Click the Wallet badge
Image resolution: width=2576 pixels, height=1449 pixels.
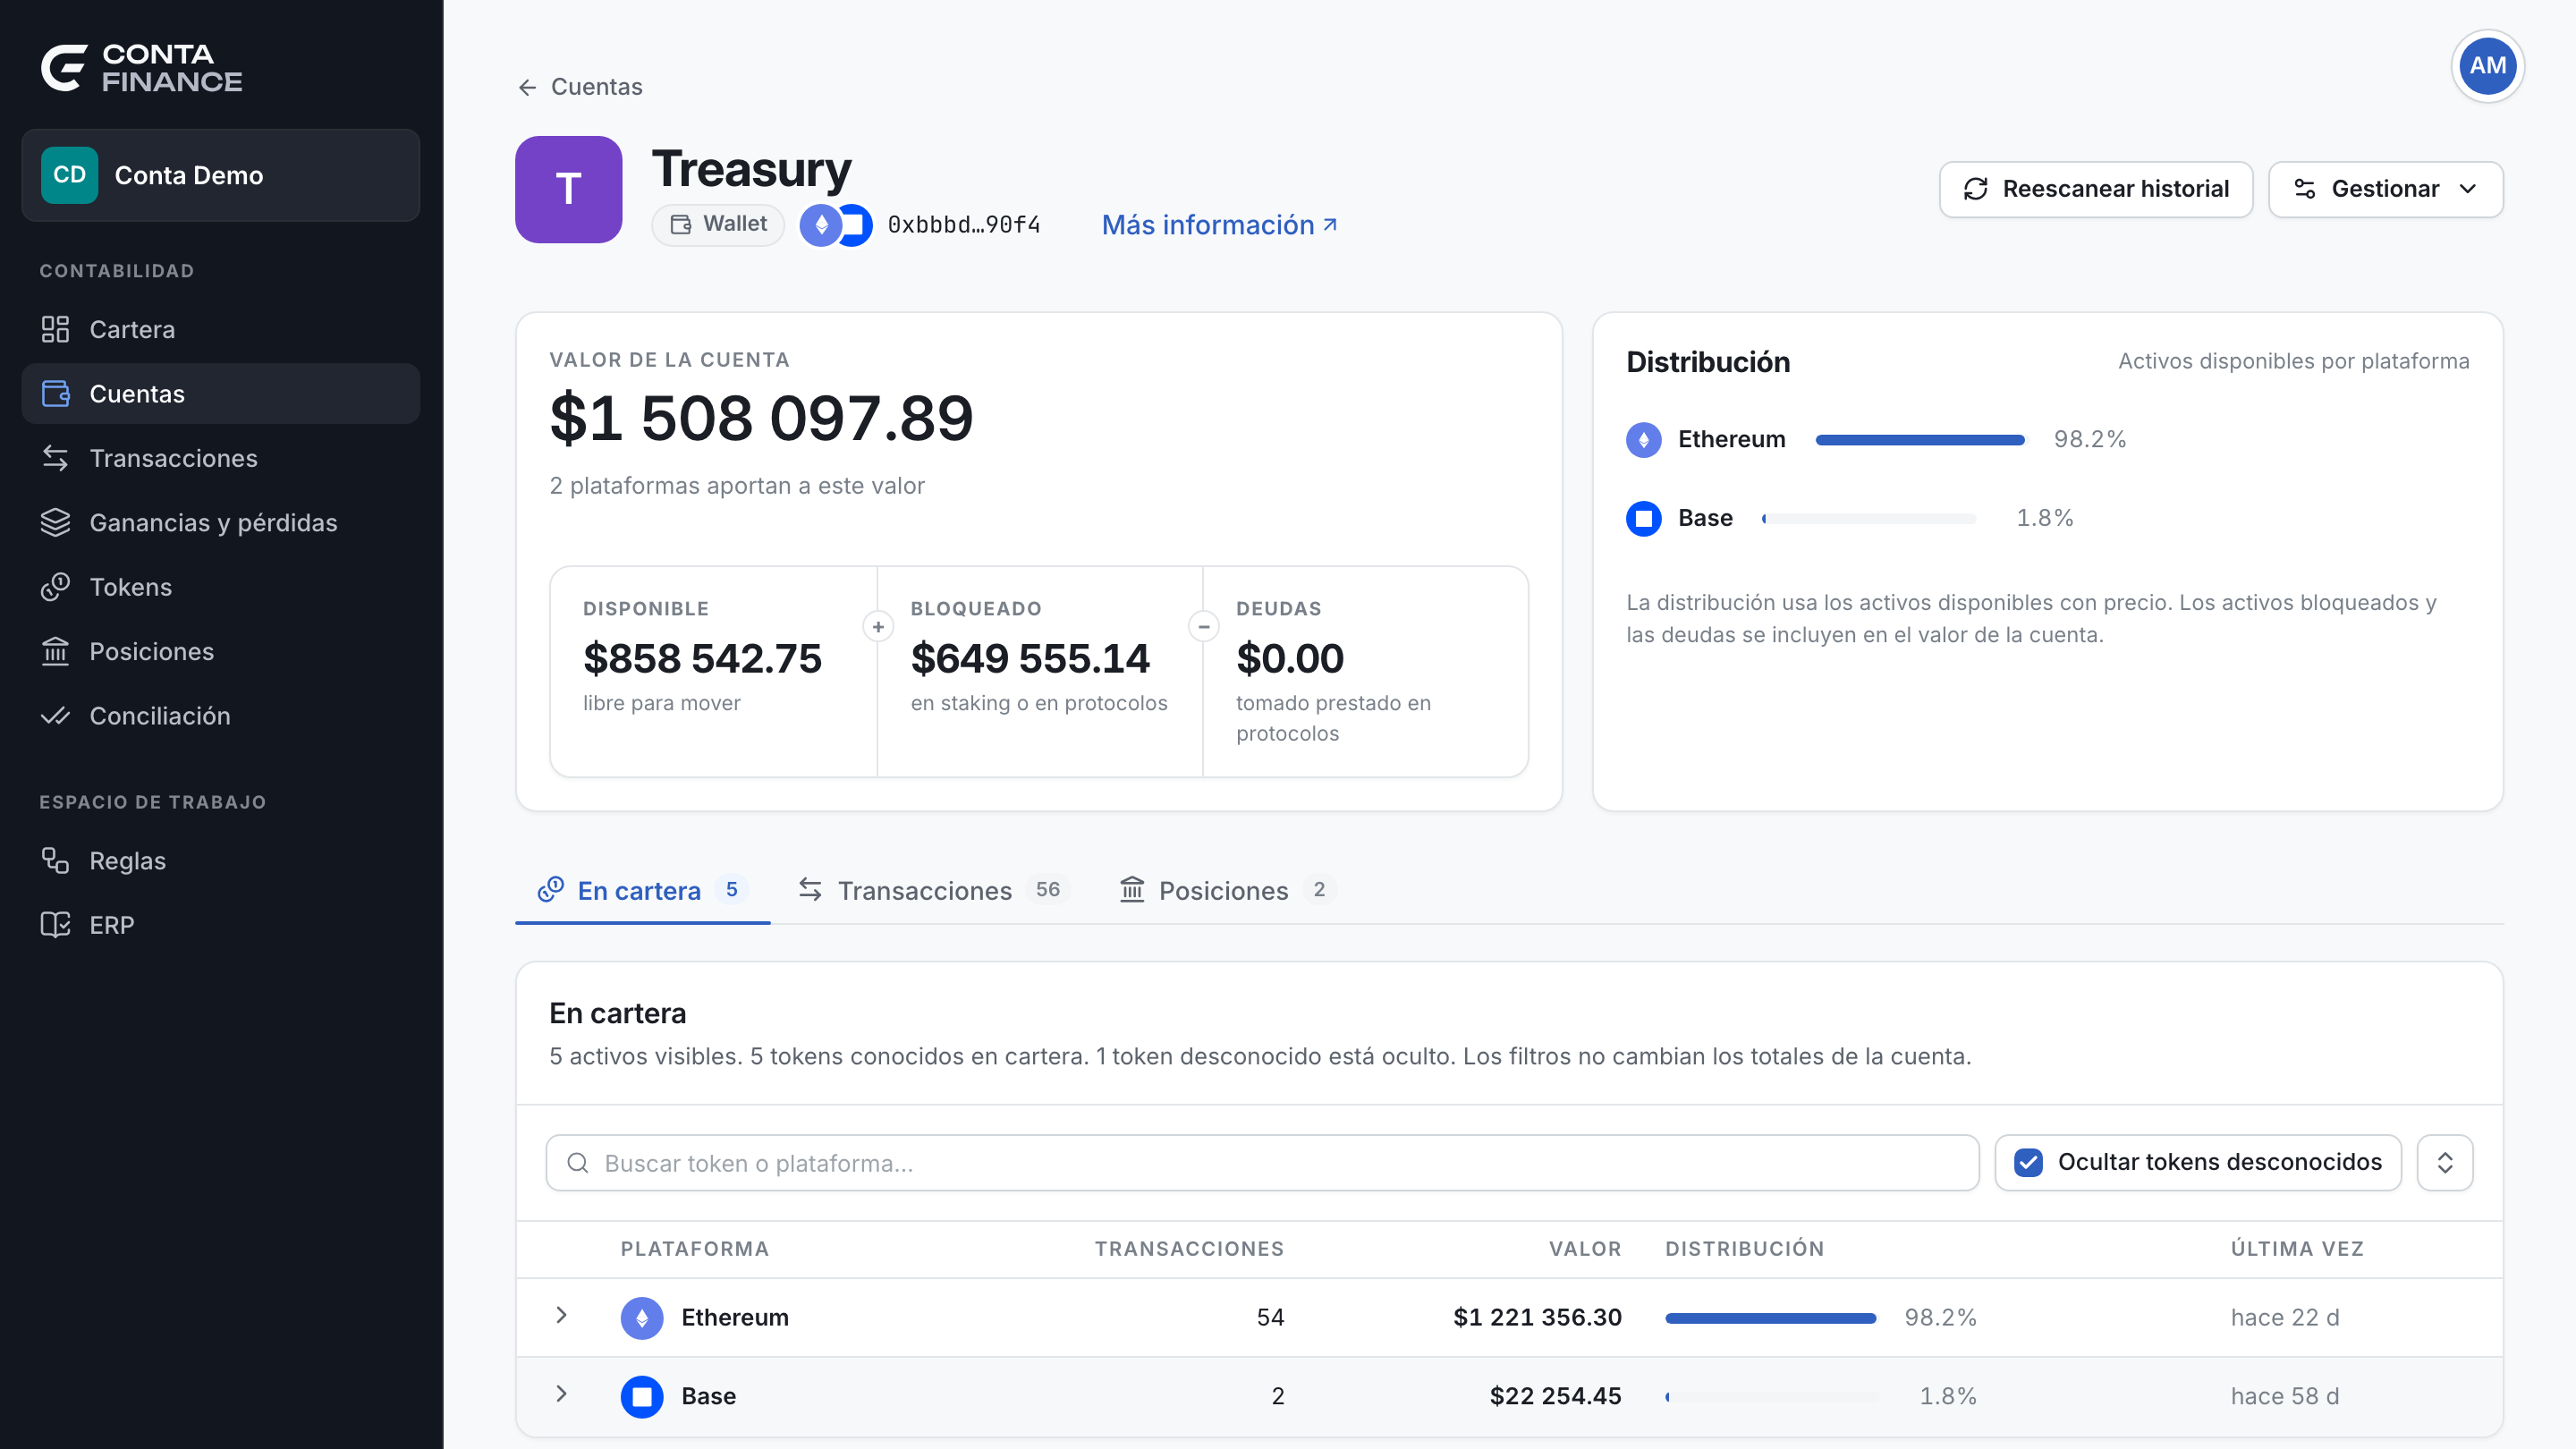(x=718, y=224)
